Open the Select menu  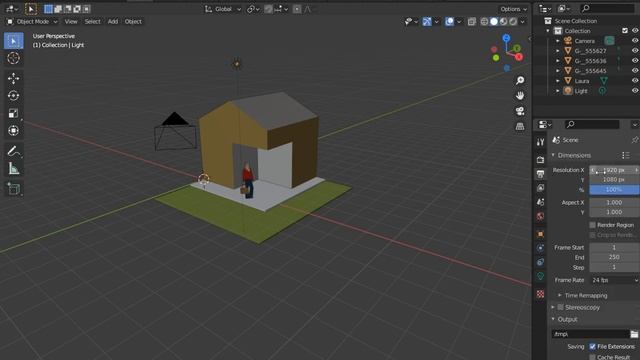pos(92,22)
